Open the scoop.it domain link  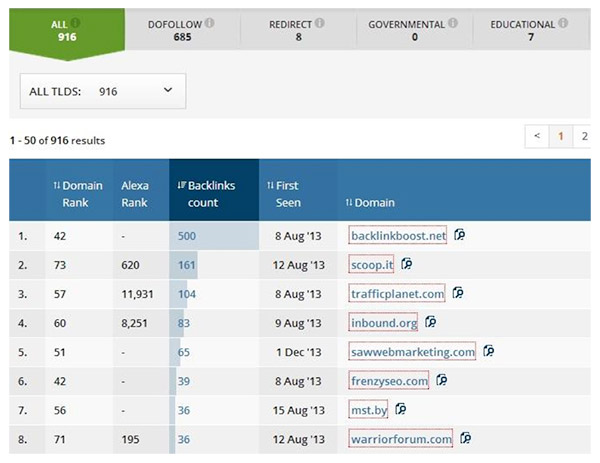click(x=371, y=264)
